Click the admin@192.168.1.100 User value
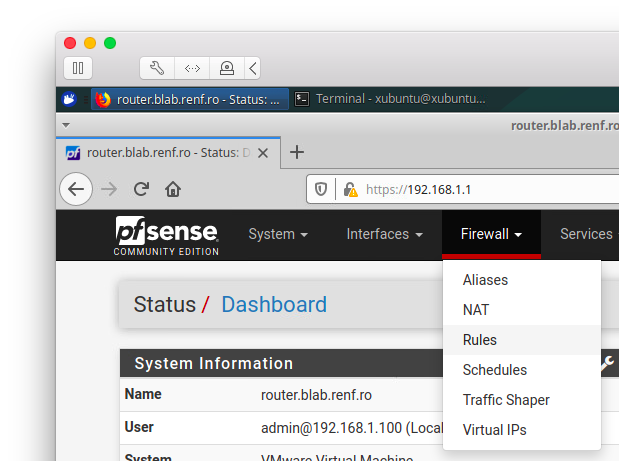The image size is (619, 461). tap(352, 428)
